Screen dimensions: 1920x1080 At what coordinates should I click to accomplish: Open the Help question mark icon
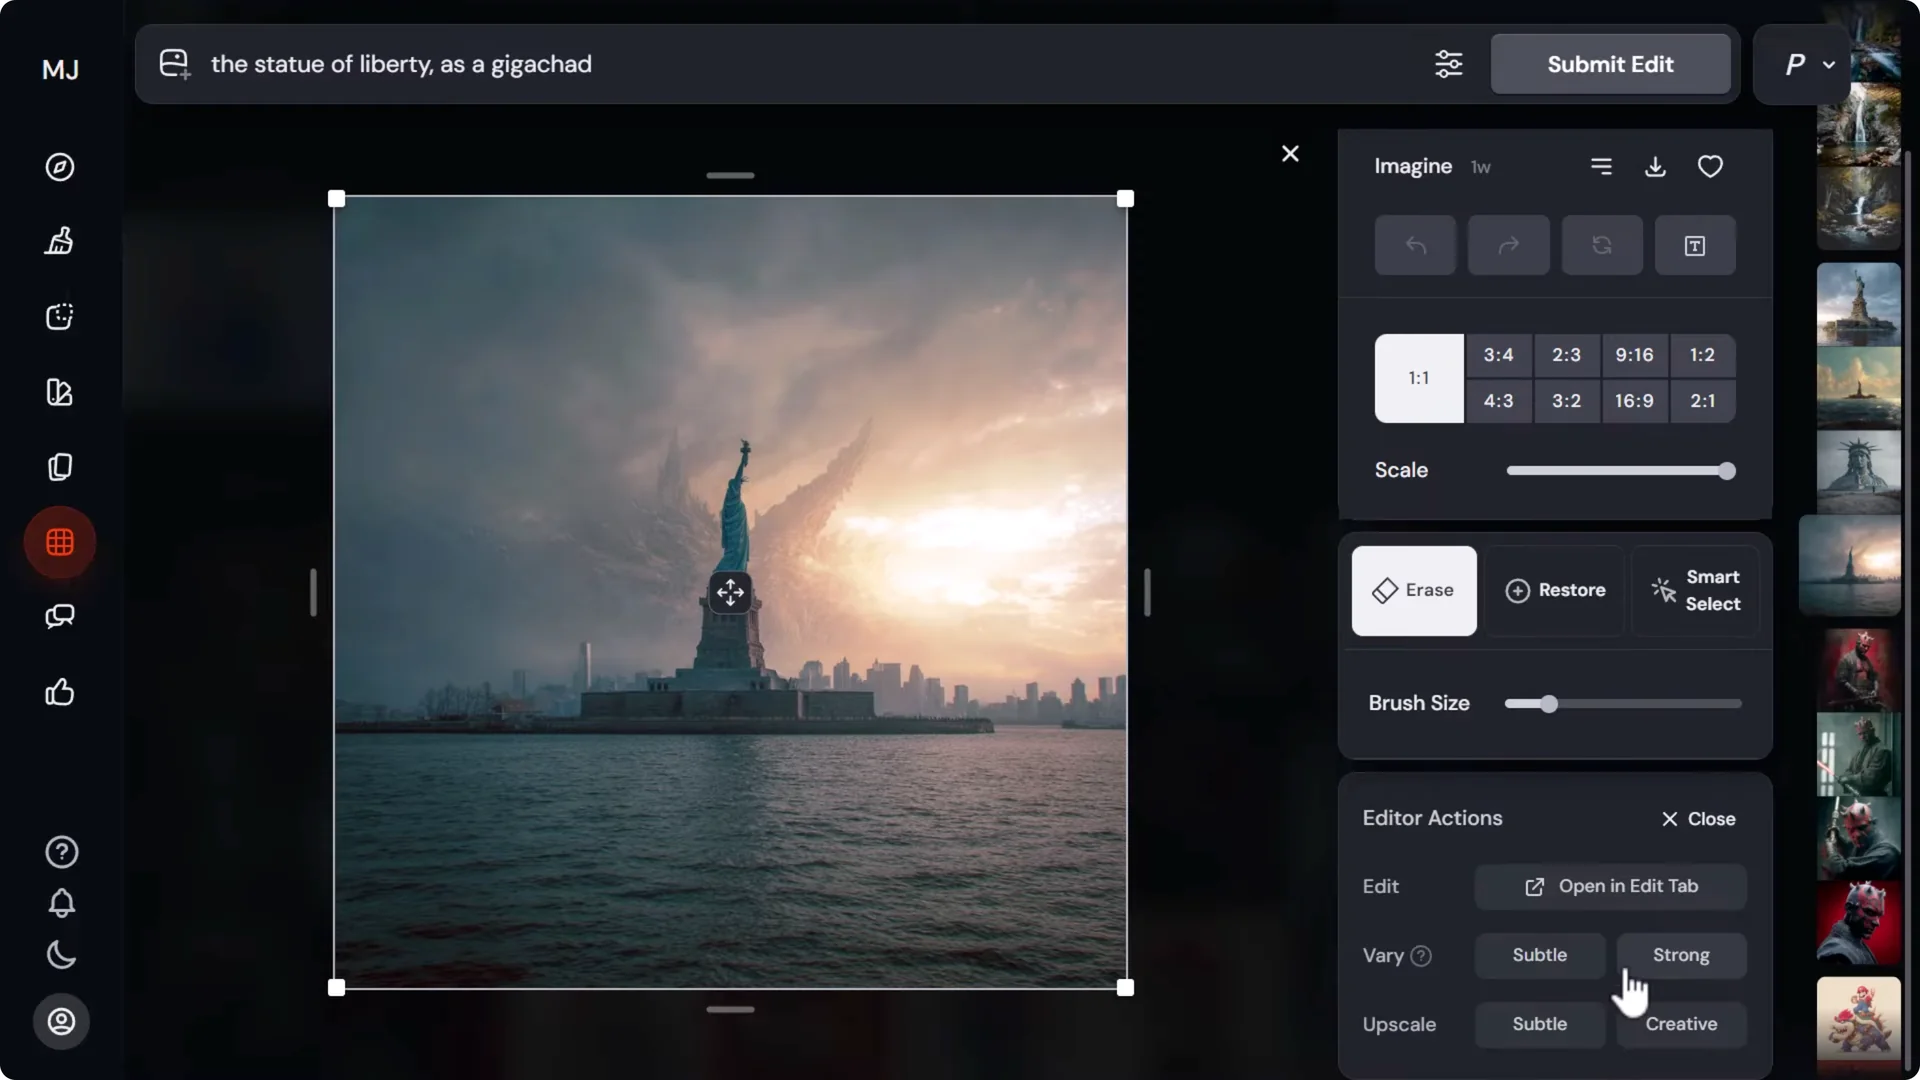(60, 852)
